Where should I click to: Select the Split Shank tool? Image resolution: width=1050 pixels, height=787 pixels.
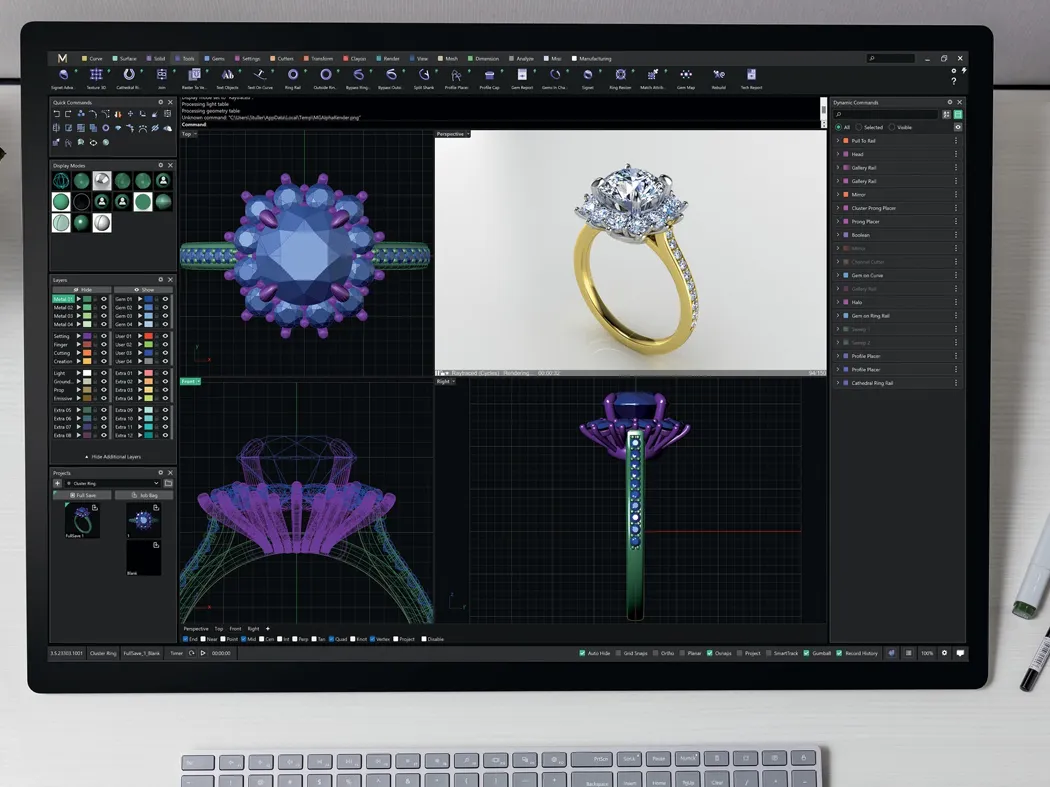(422, 76)
